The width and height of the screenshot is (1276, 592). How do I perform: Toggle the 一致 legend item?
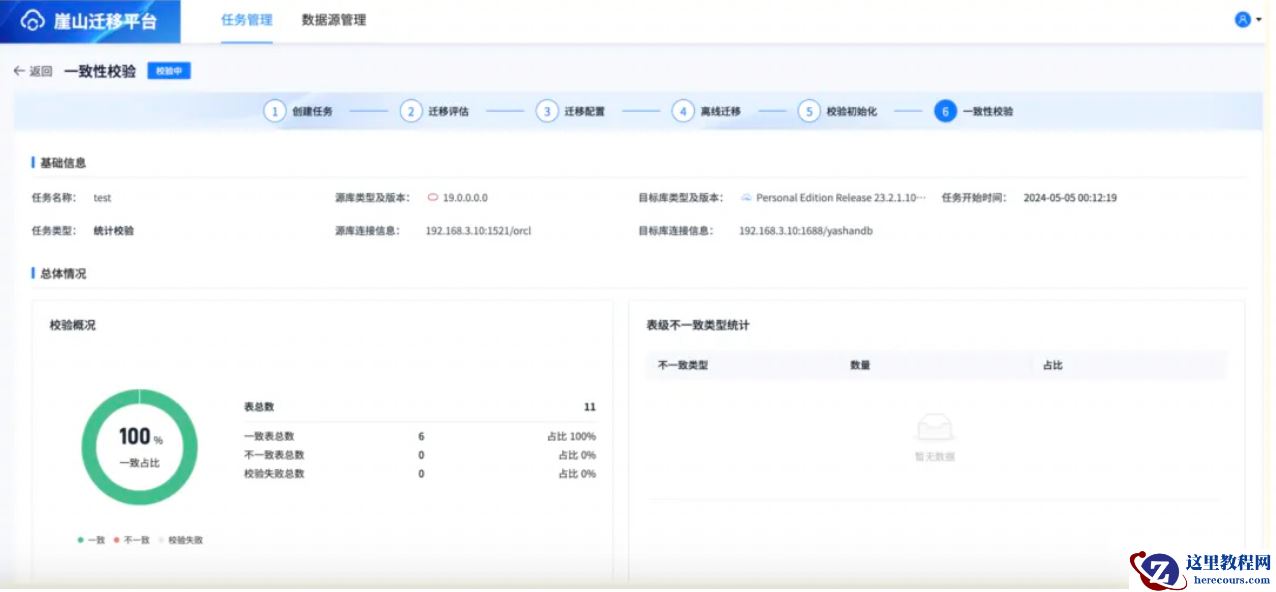pyautogui.click(x=92, y=540)
